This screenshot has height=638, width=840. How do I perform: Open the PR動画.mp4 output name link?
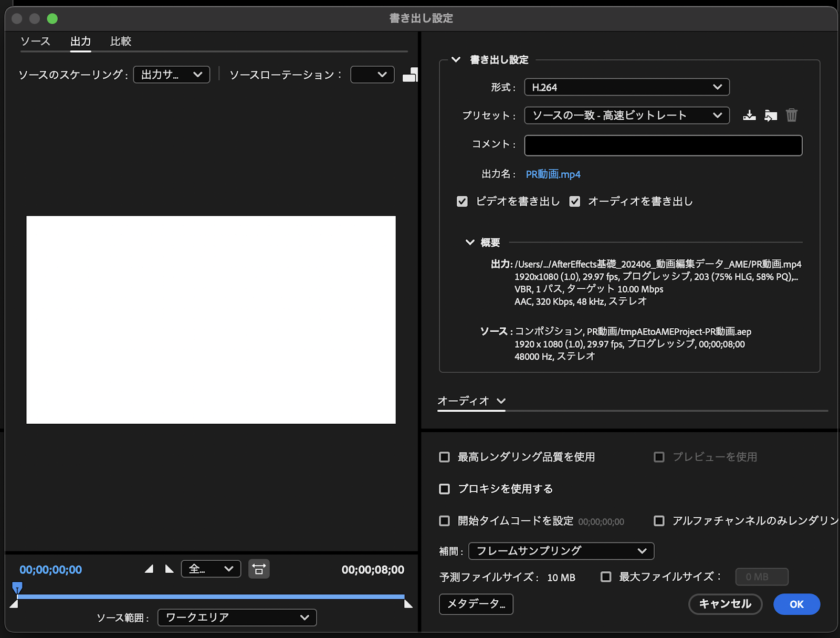click(553, 174)
